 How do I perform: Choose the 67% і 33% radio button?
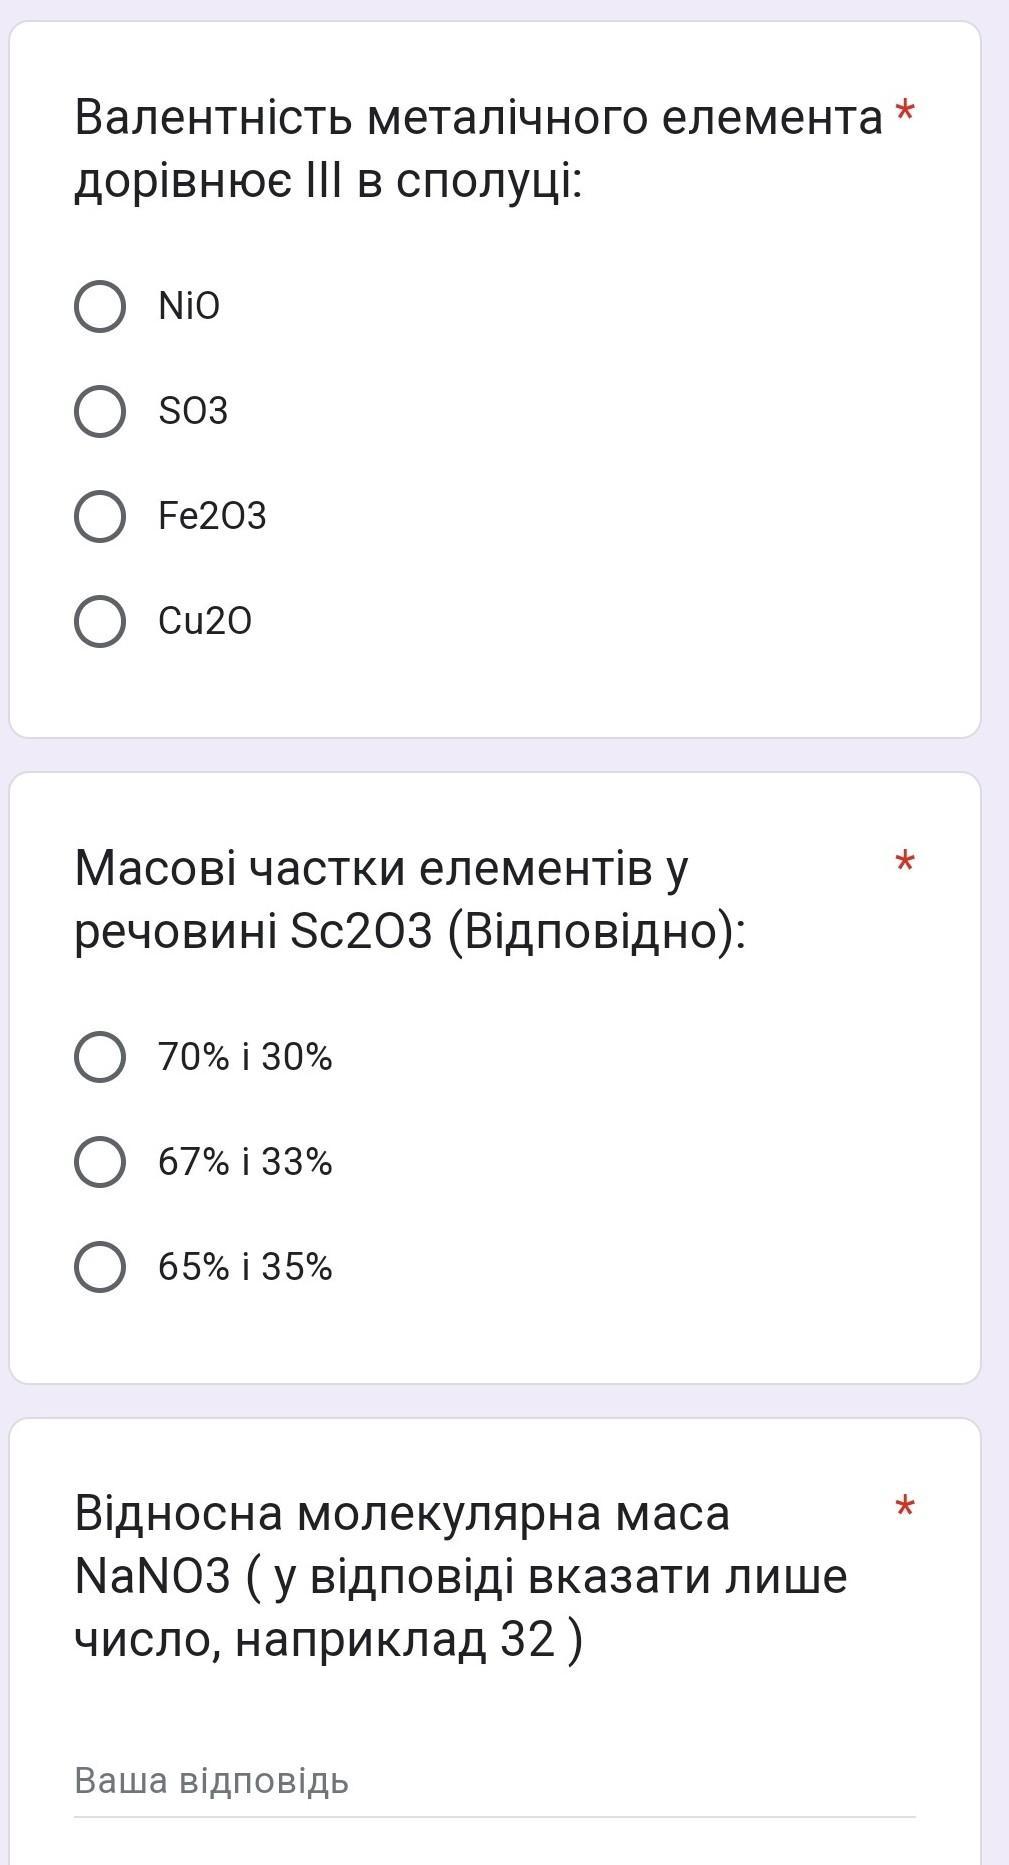tap(100, 1162)
